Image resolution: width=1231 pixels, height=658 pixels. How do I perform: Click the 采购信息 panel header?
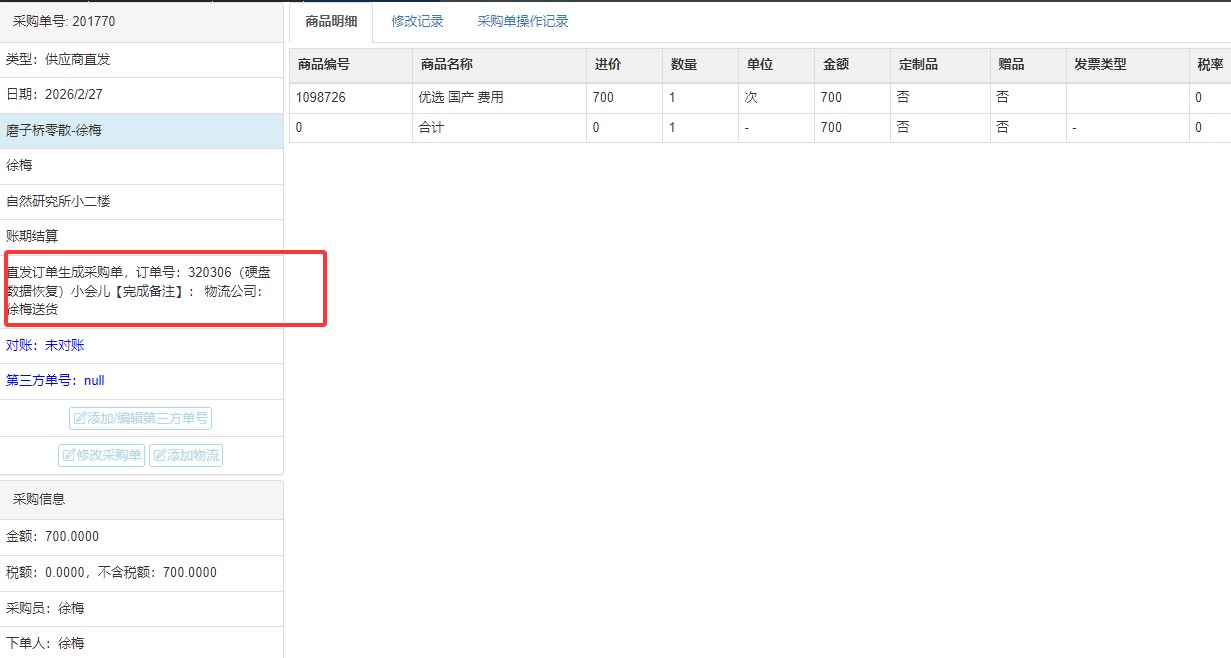39,499
